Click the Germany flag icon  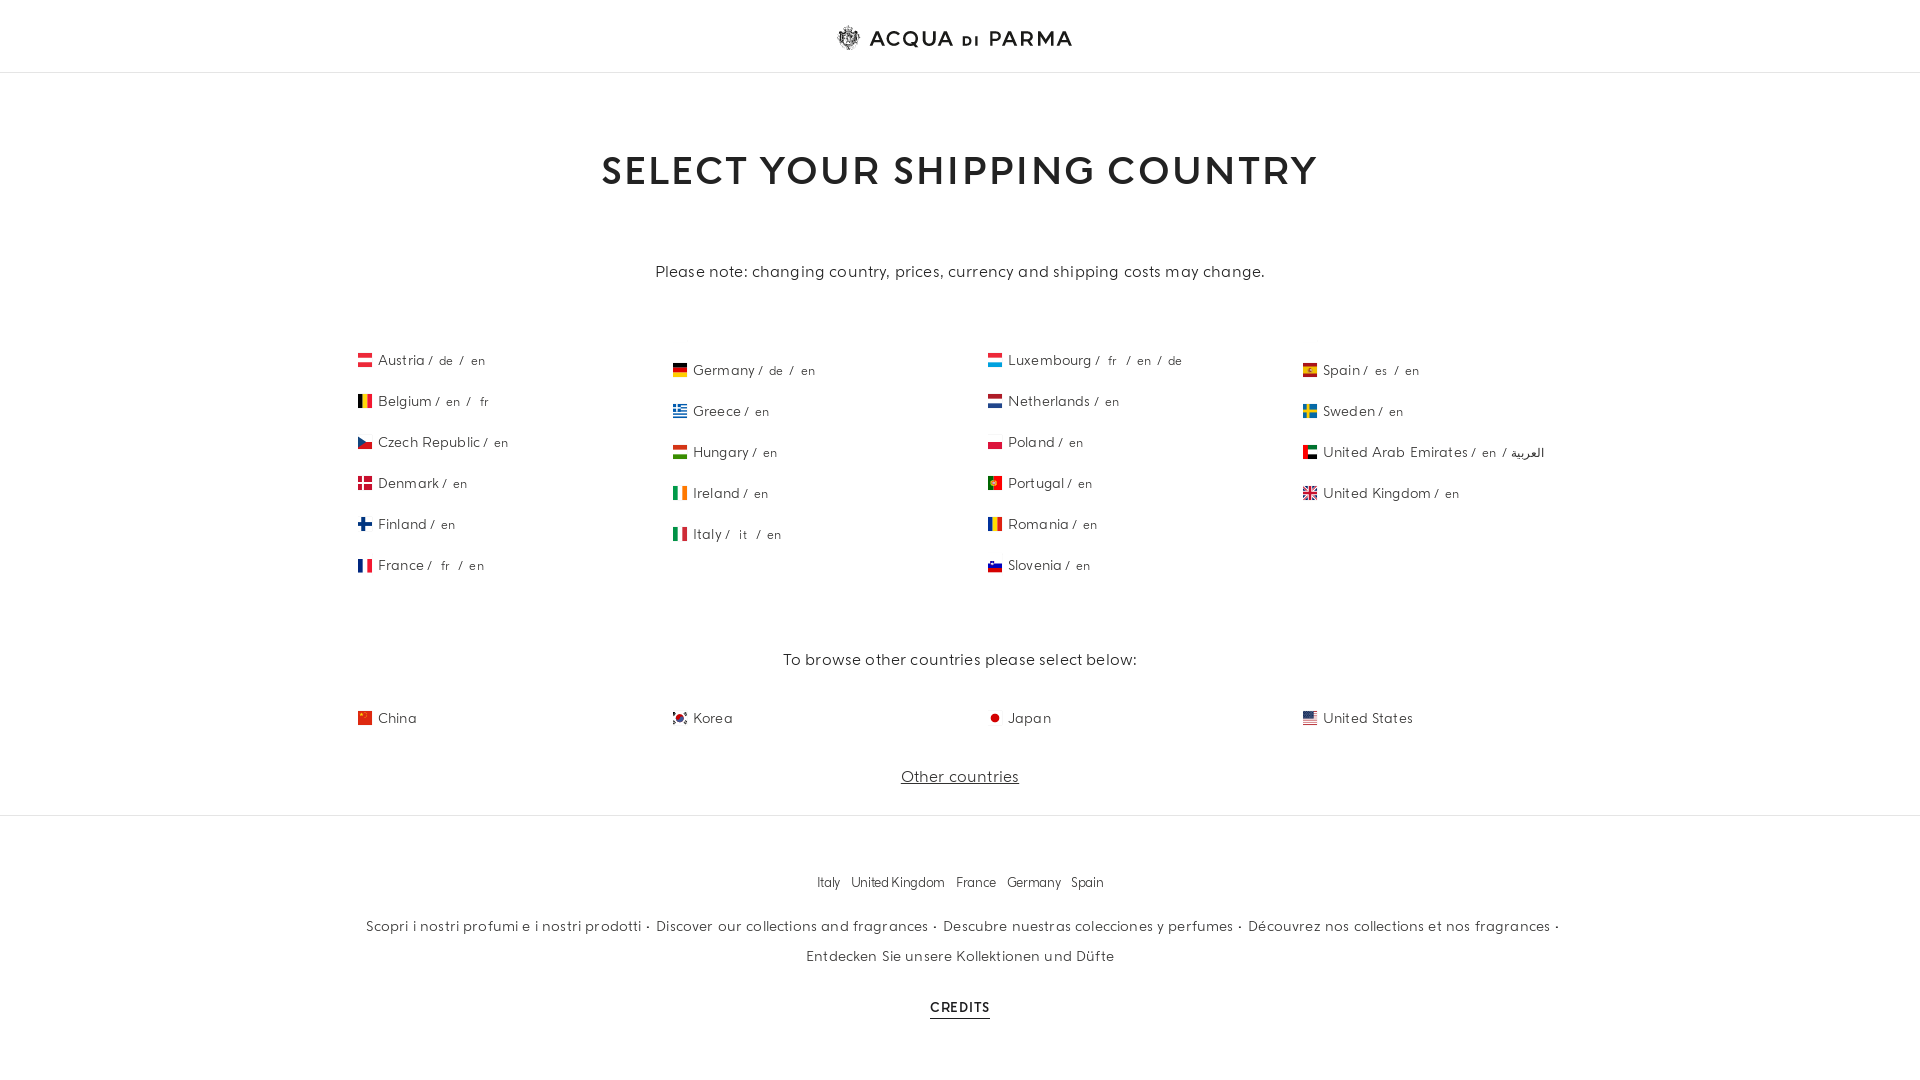(x=680, y=370)
